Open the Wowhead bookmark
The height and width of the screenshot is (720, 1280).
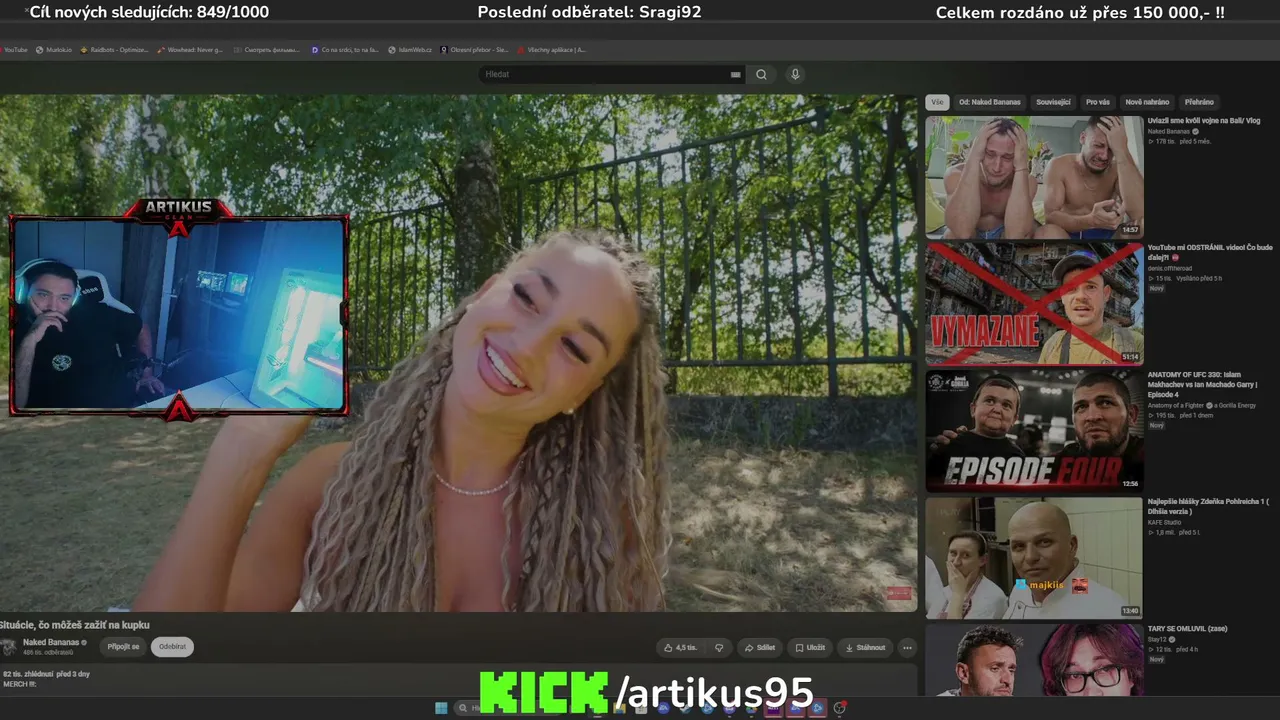pos(191,49)
